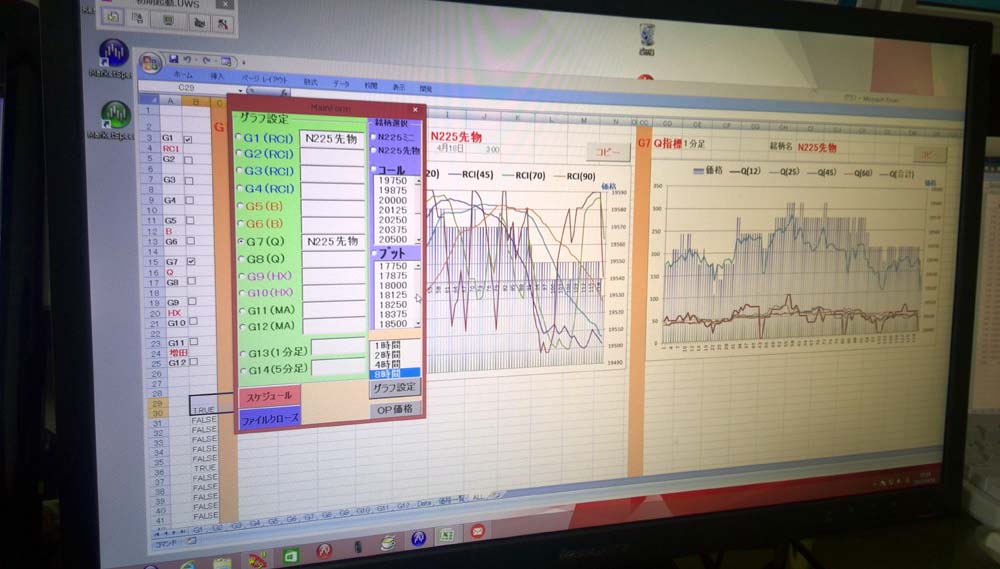Click the text field next to G13 (1分足)
This screenshot has width=1000, height=569.
[339, 347]
